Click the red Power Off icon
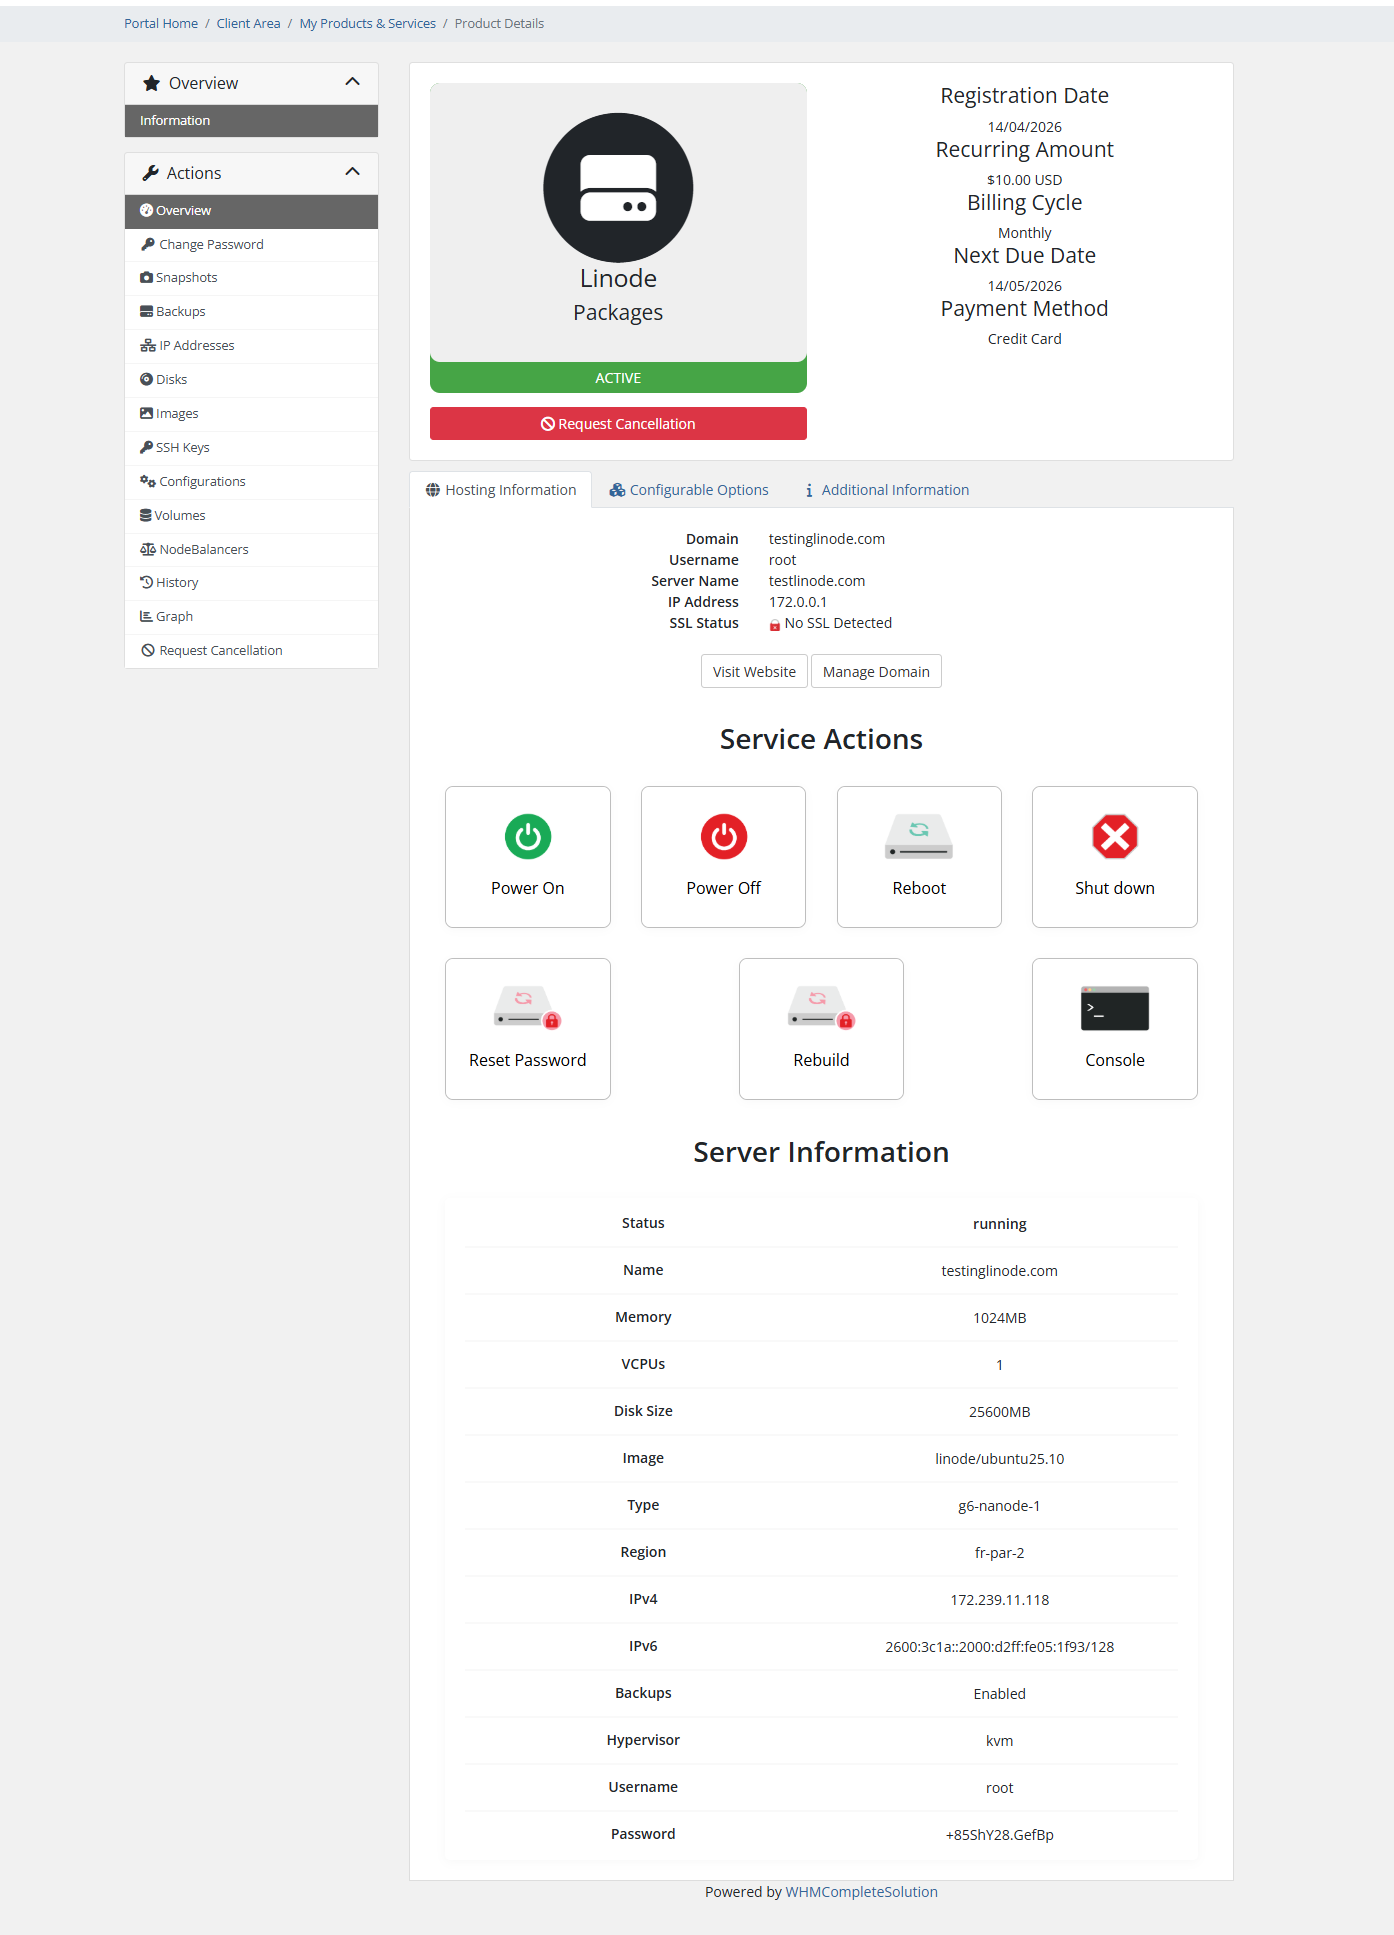This screenshot has width=1394, height=1935. (x=723, y=837)
